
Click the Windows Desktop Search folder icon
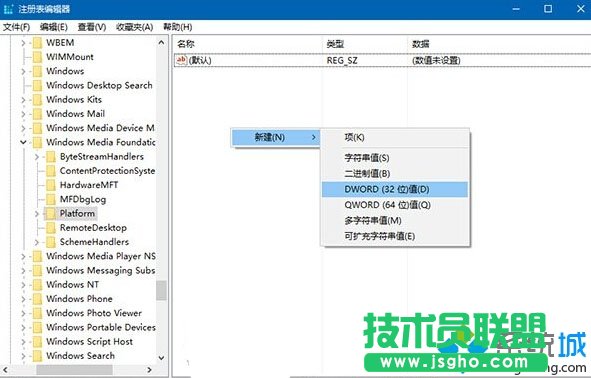[x=37, y=86]
